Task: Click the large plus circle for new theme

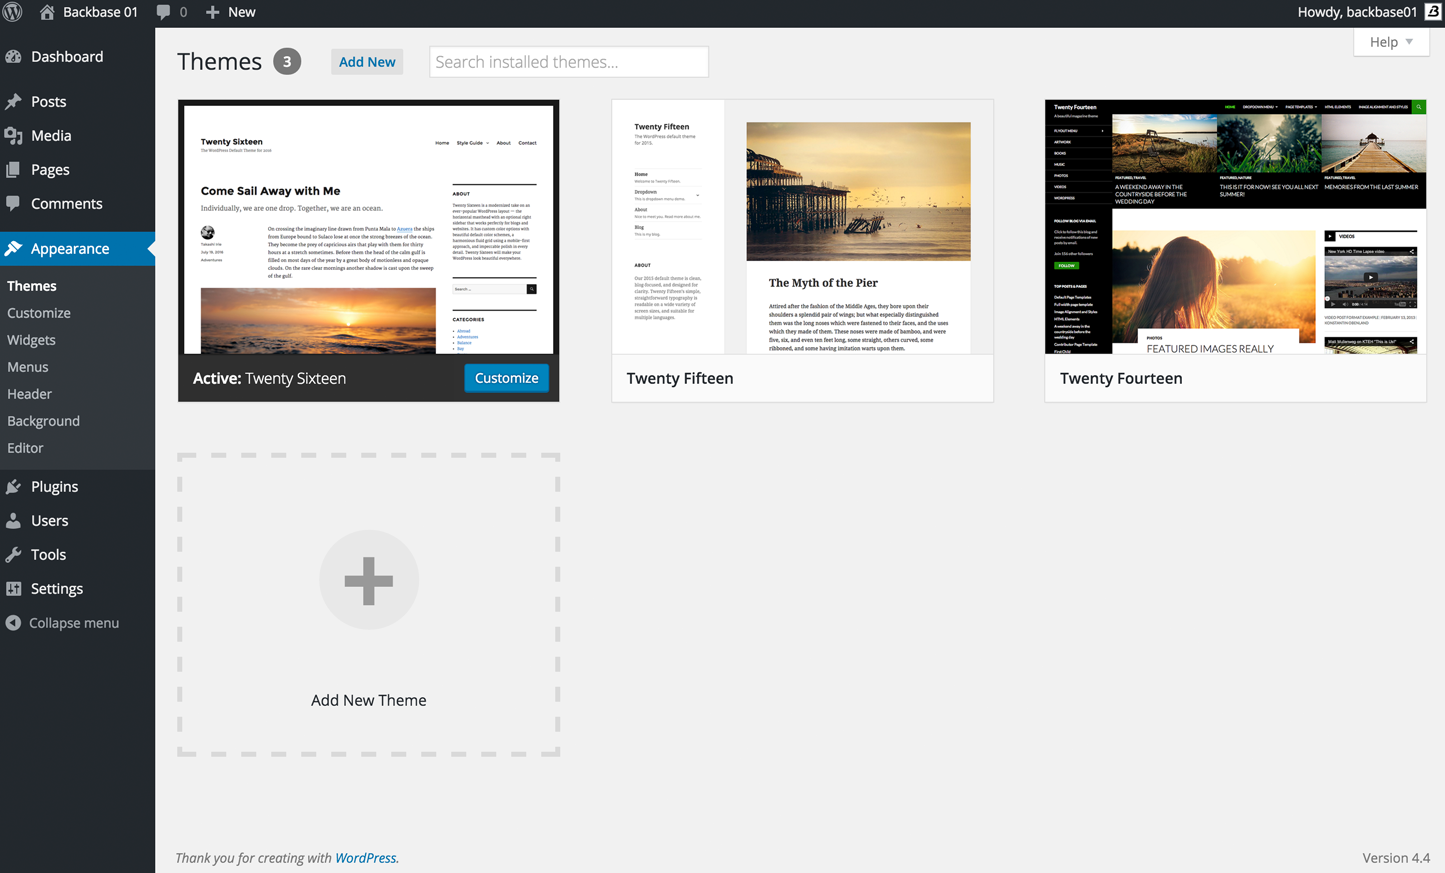Action: [x=369, y=580]
